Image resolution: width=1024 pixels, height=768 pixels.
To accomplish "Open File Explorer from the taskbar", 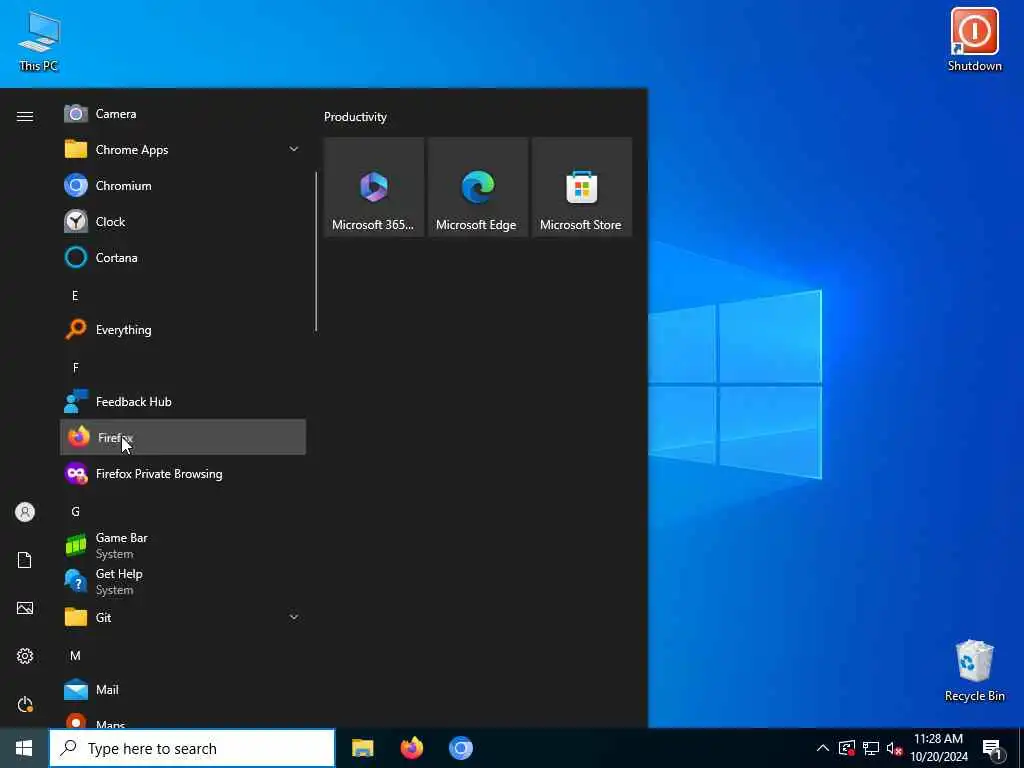I will (x=362, y=748).
